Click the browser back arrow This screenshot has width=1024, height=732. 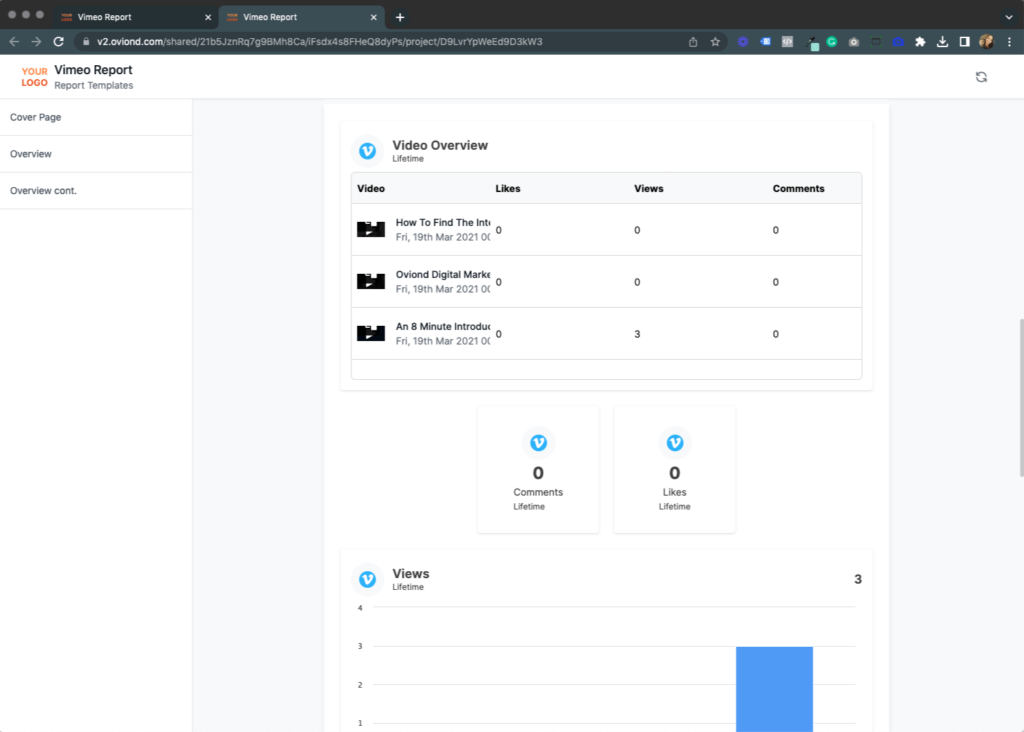point(14,42)
